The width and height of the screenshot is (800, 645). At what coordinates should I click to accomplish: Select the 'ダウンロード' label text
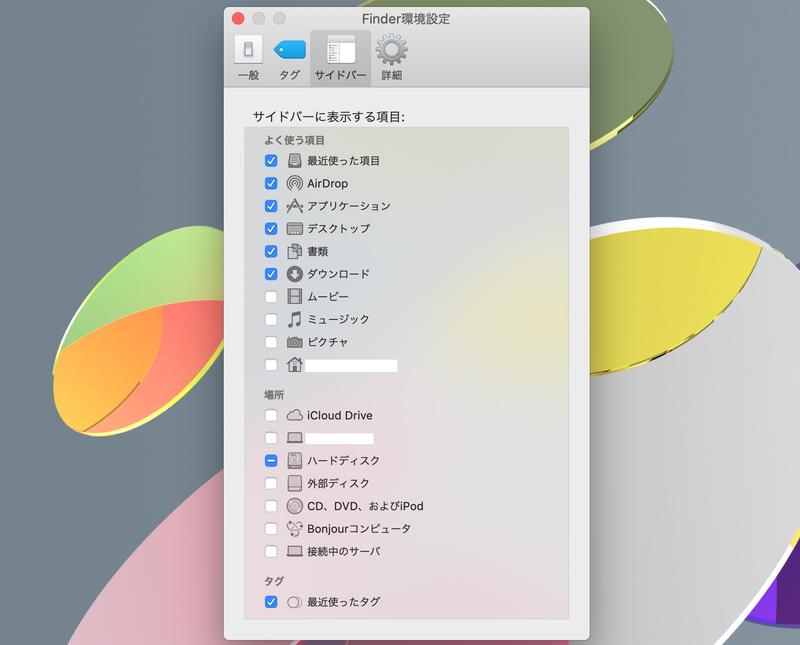338,274
